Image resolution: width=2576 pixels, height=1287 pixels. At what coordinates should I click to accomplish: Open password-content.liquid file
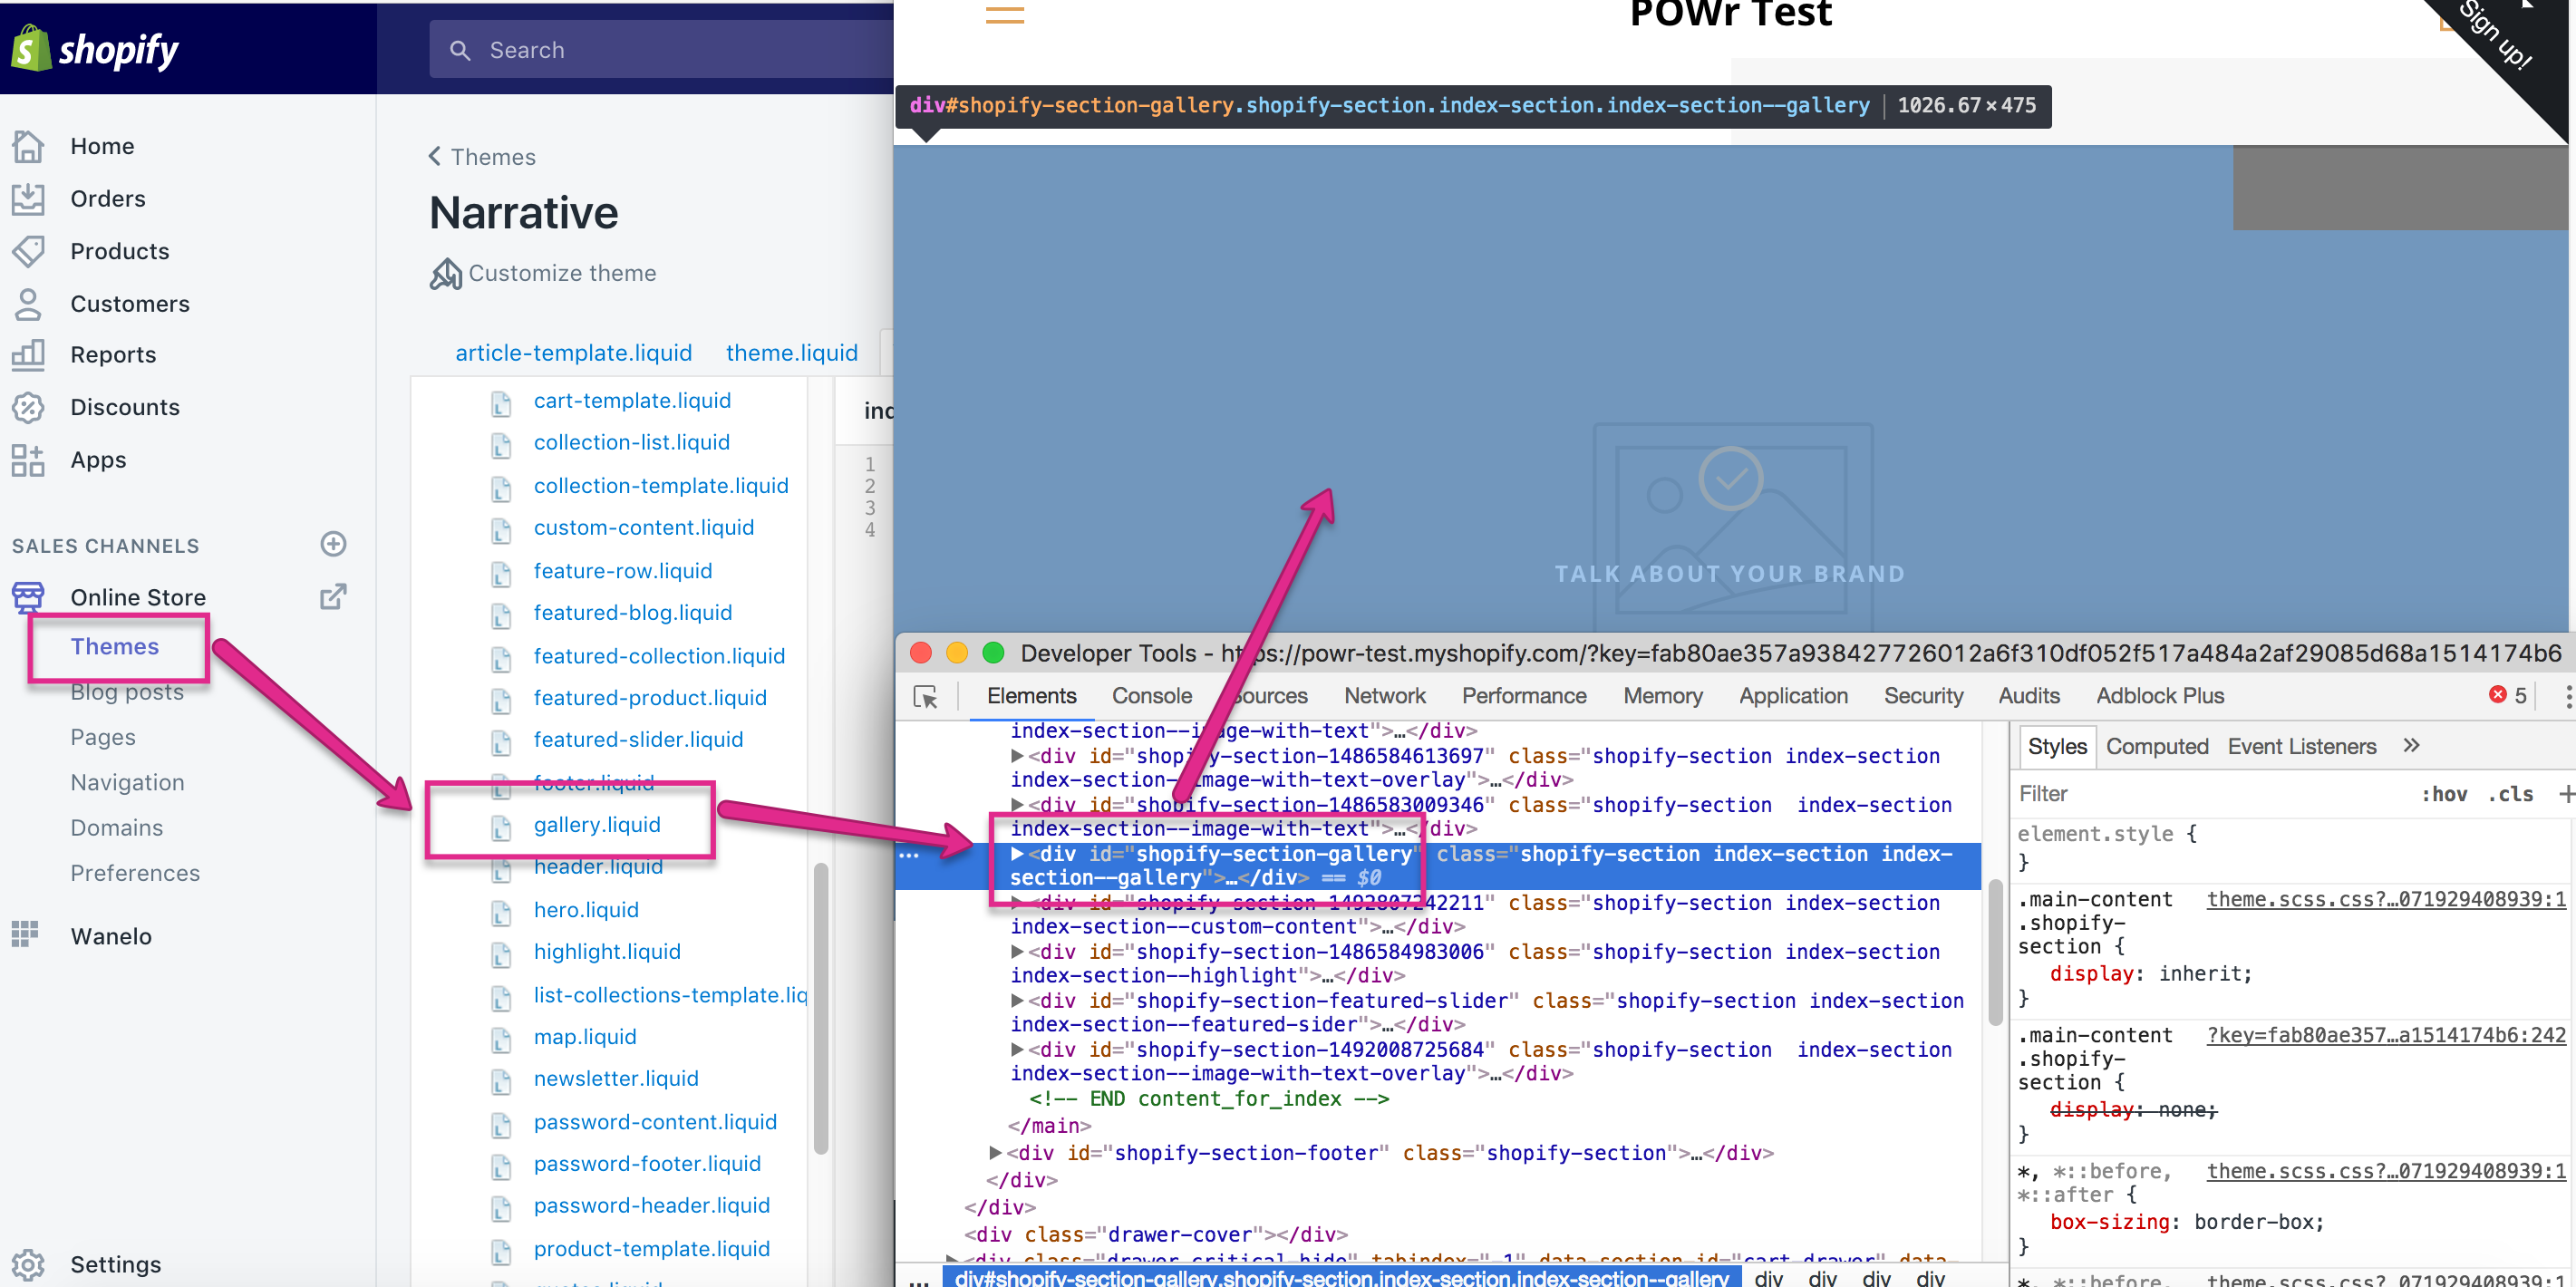pos(655,1122)
